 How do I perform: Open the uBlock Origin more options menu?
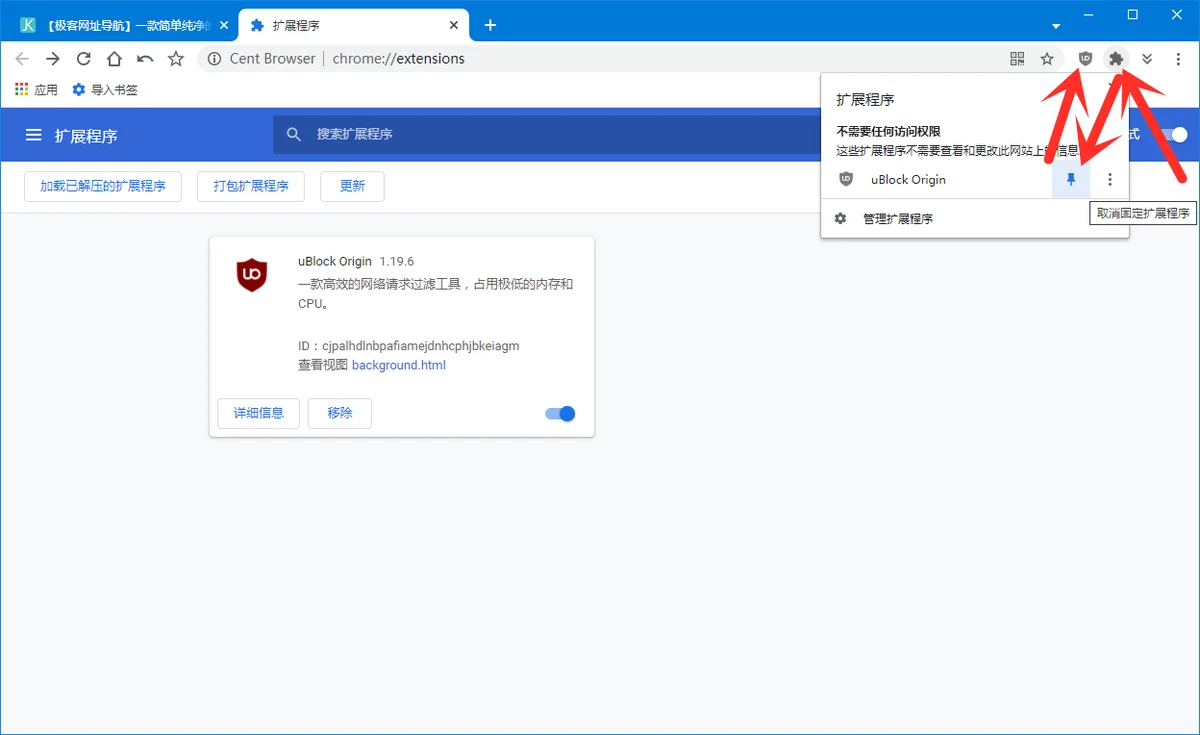coord(1110,180)
